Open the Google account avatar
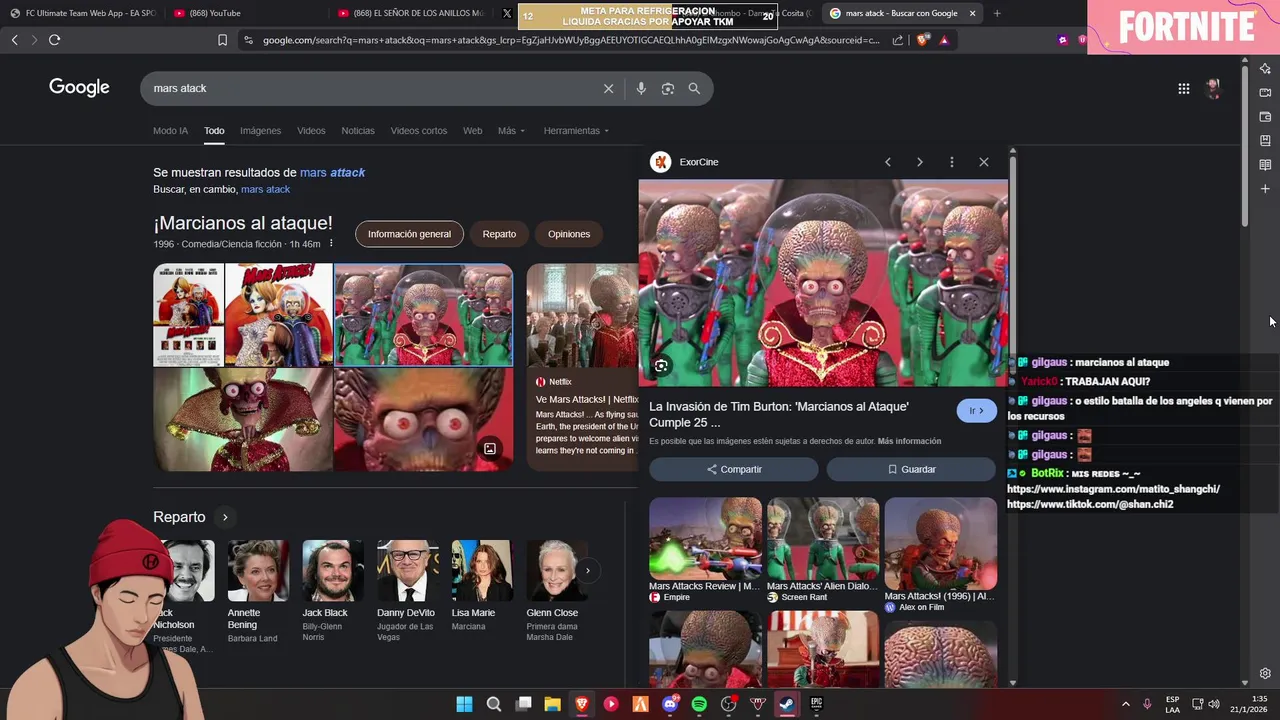The image size is (1280, 720). (1213, 88)
